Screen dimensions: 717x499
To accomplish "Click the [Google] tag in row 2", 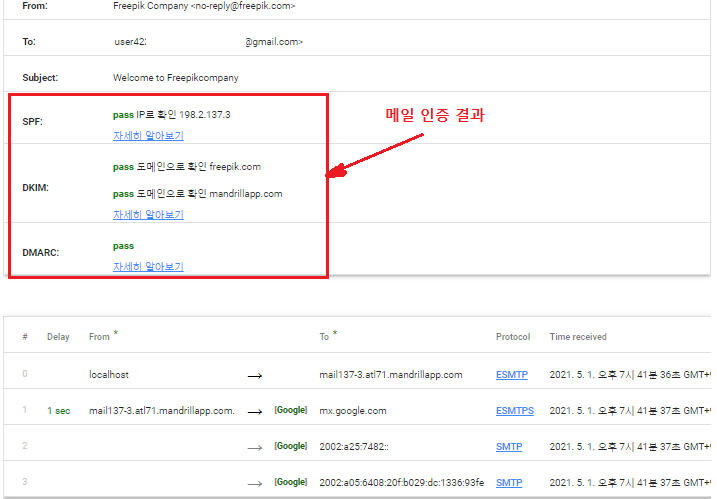I will [x=291, y=446].
